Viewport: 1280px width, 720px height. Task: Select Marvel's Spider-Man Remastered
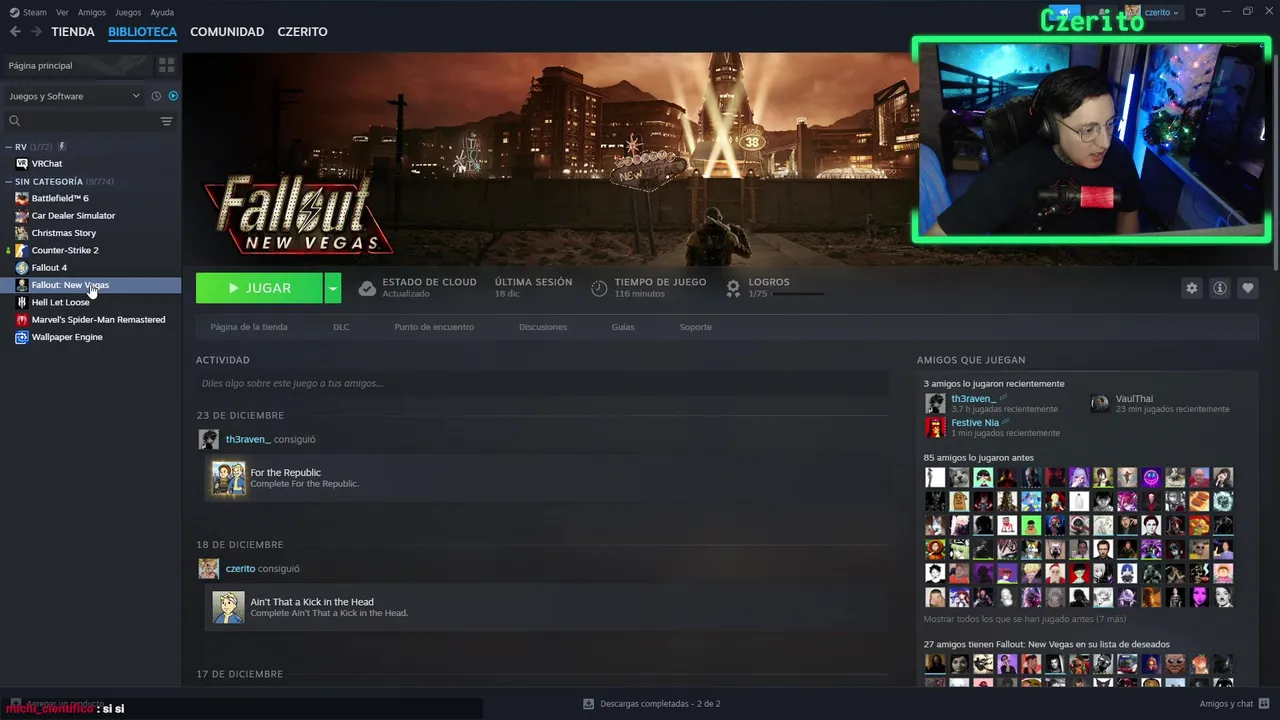(x=98, y=320)
